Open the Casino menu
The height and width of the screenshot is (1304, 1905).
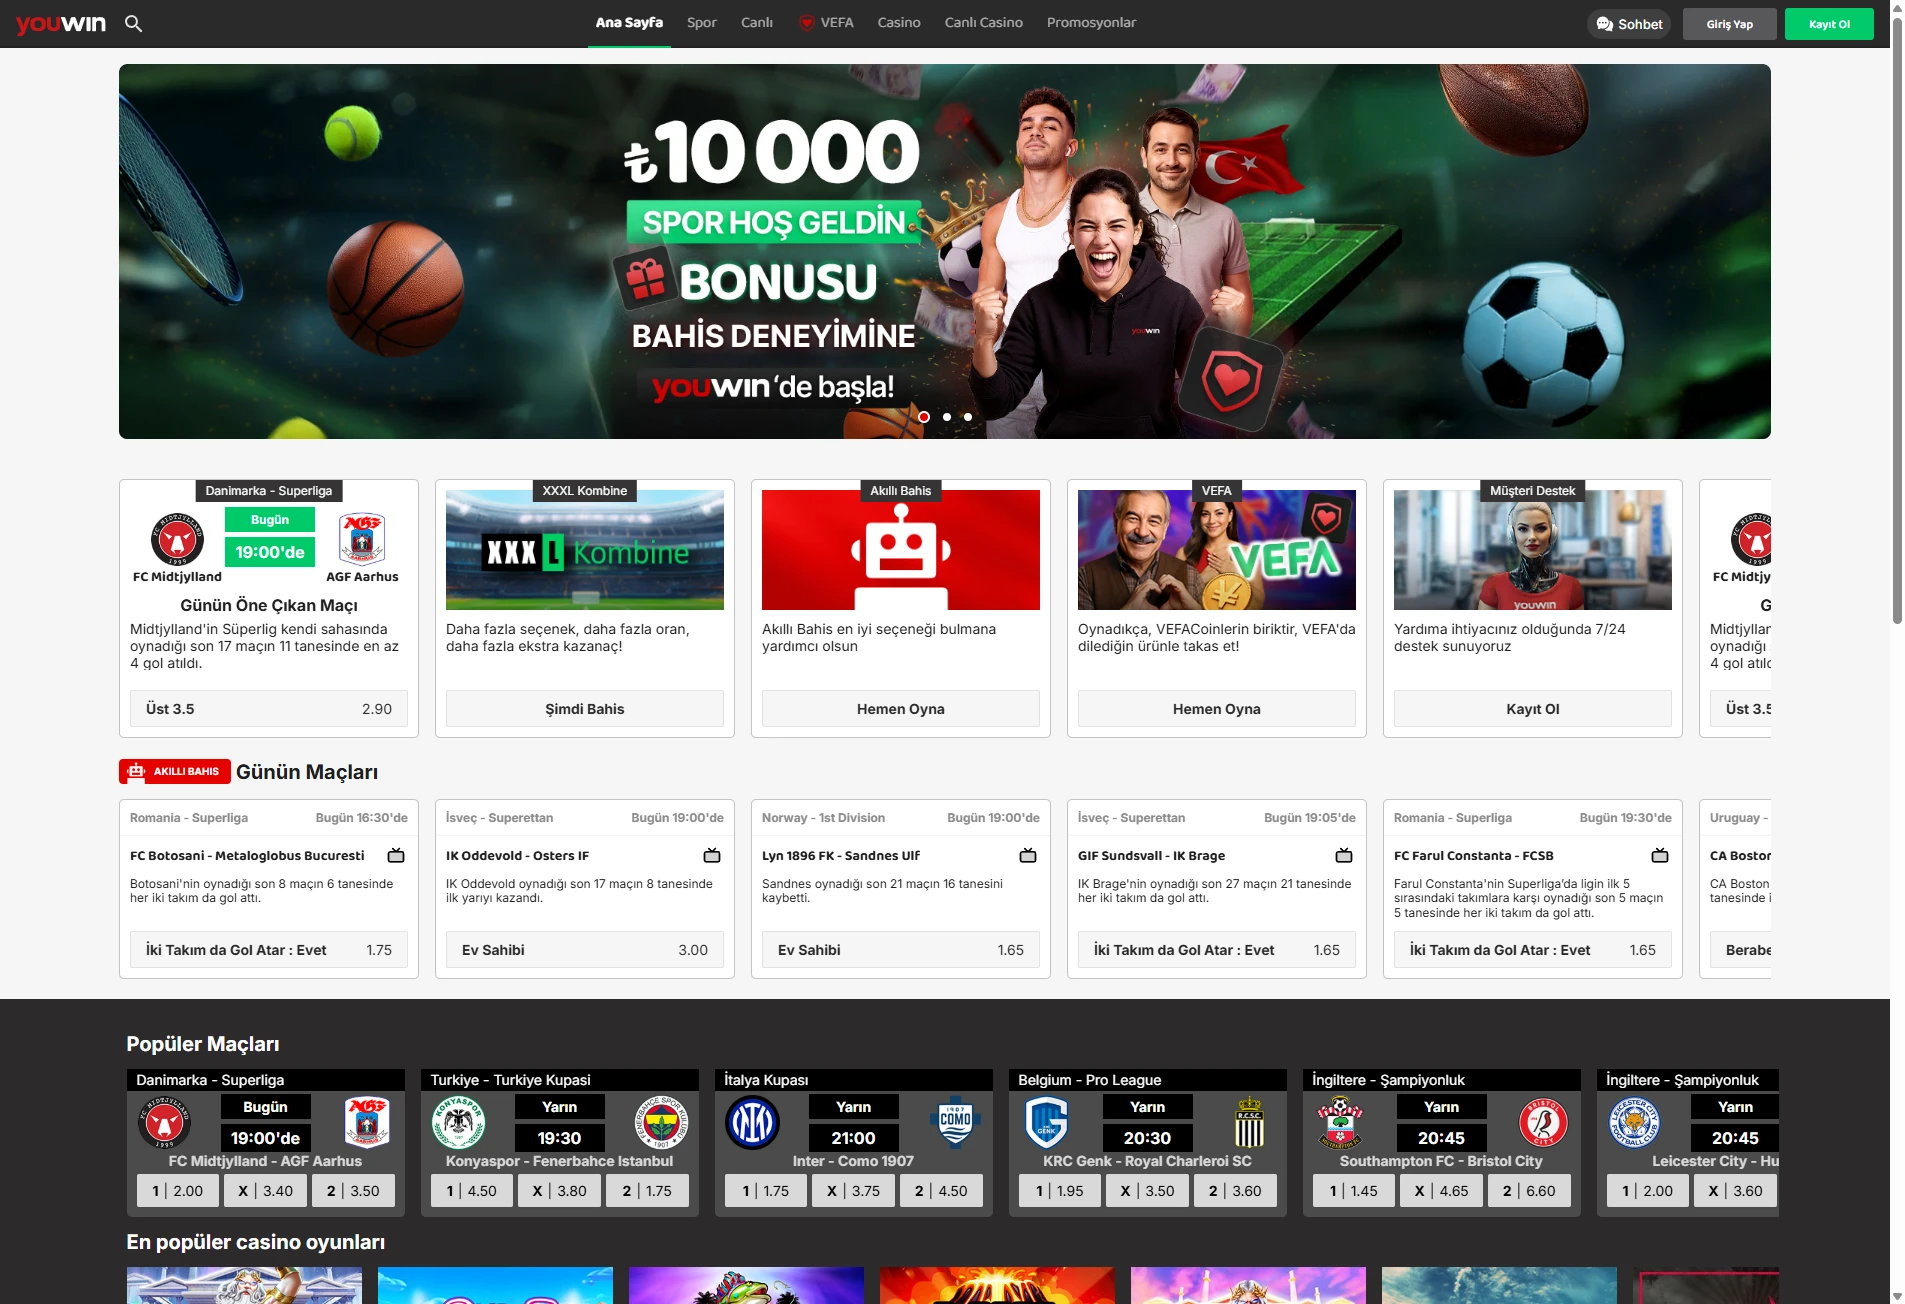(x=899, y=23)
